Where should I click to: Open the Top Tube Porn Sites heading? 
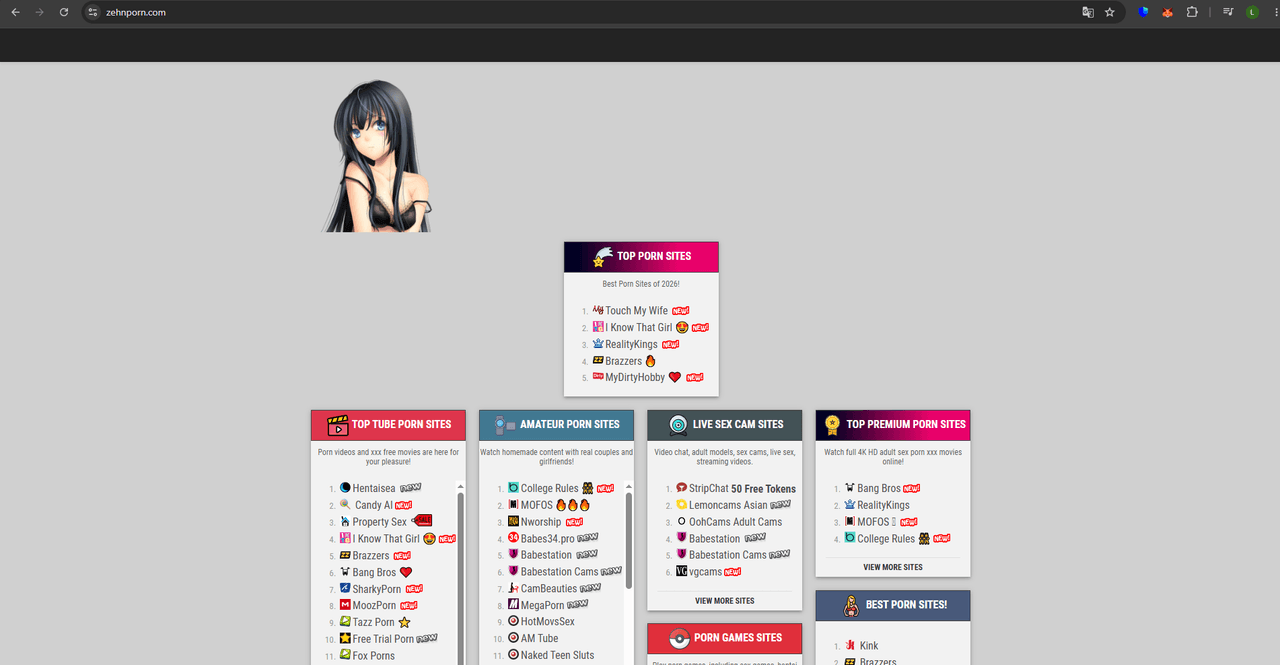pos(401,424)
